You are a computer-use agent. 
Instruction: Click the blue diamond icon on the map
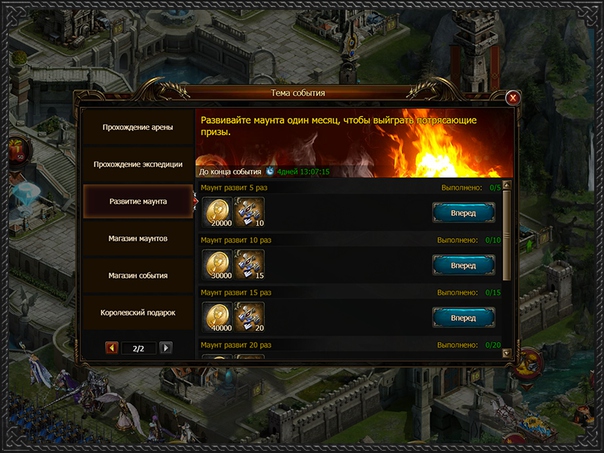[x=26, y=193]
